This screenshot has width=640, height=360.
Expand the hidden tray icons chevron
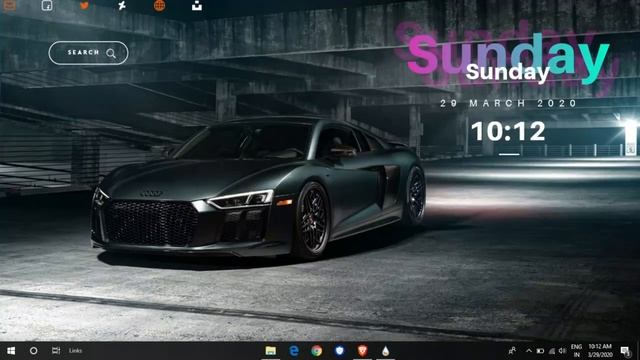529,351
